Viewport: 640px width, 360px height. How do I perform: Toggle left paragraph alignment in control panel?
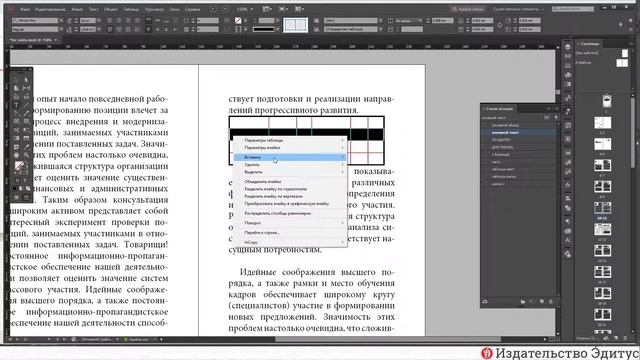coord(110,20)
